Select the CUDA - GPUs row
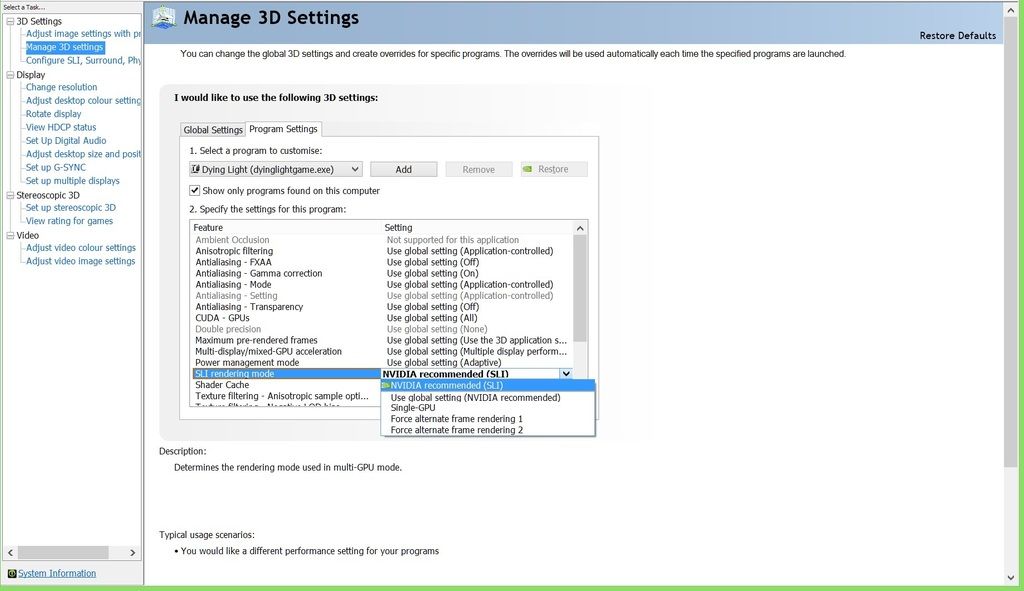Screen dimensions: 1024x591 [x=382, y=318]
